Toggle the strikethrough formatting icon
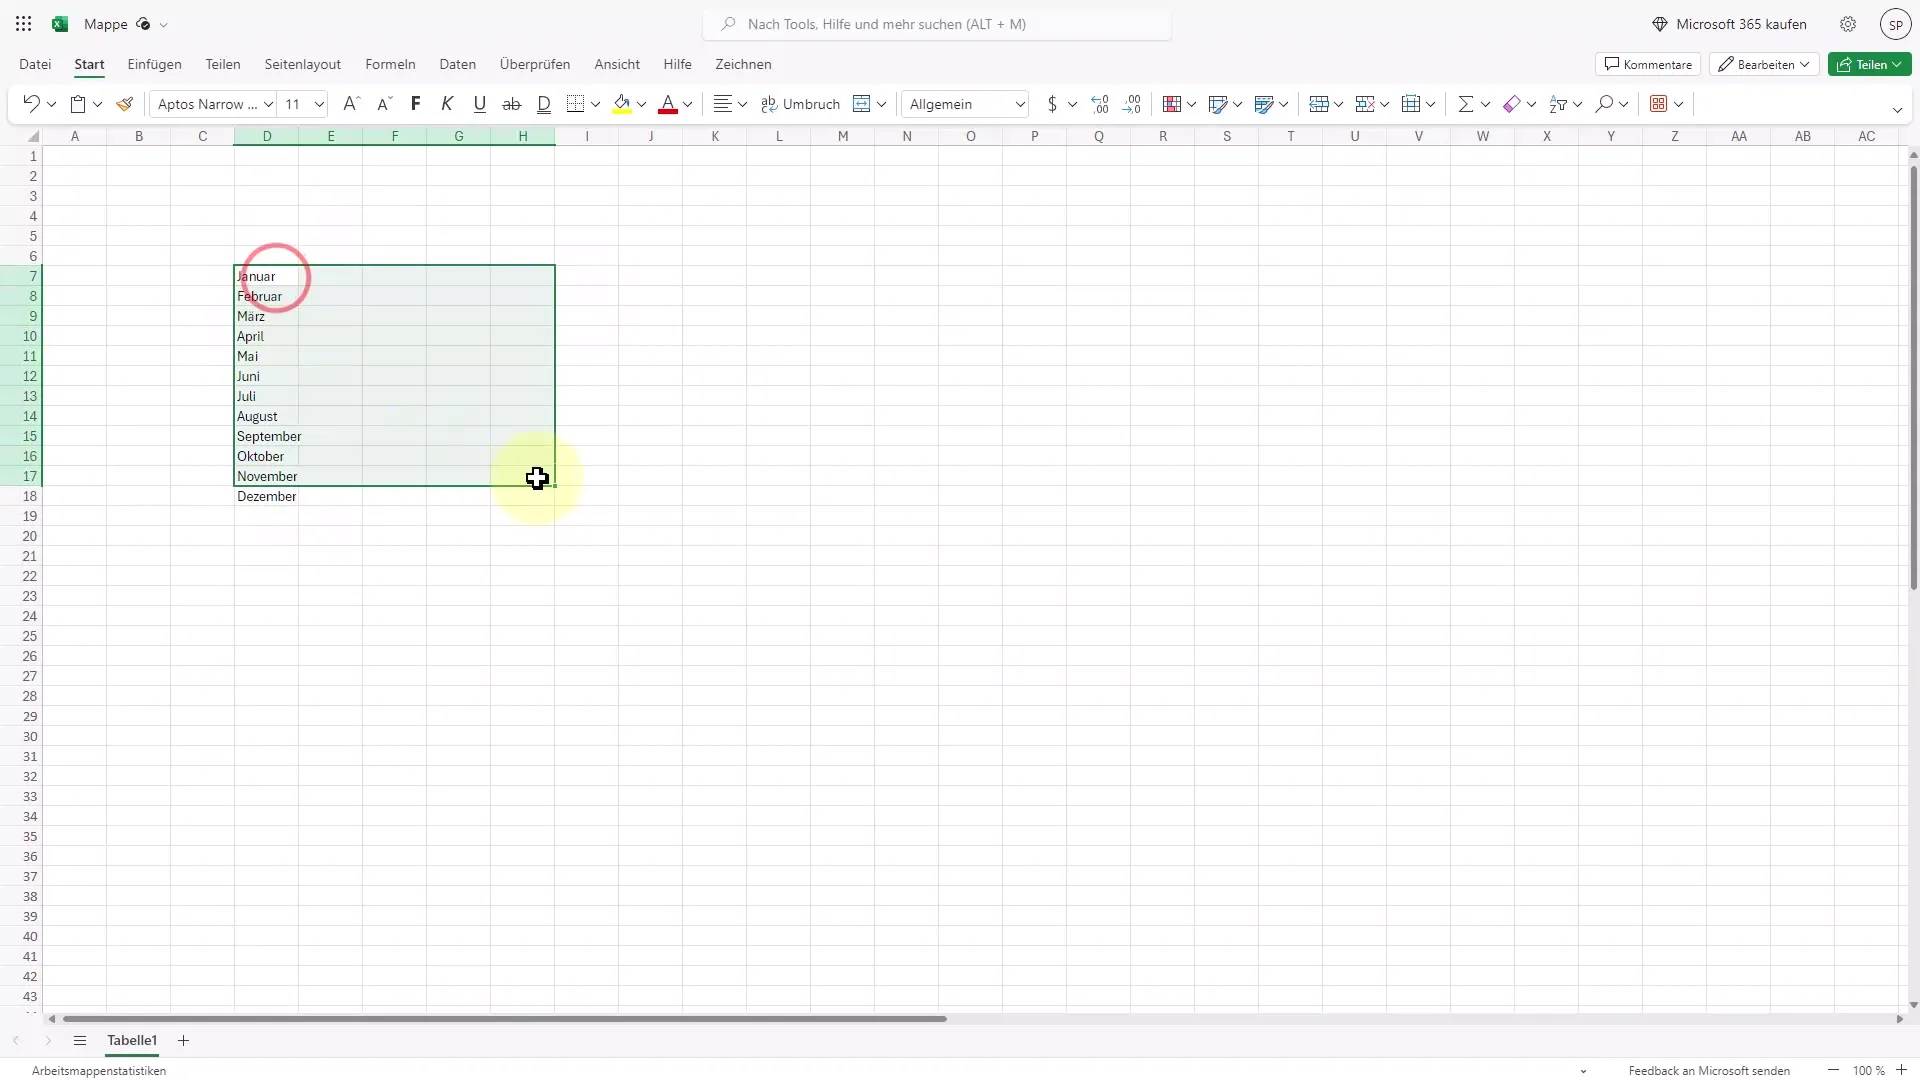The height and width of the screenshot is (1080, 1920). 512,103
